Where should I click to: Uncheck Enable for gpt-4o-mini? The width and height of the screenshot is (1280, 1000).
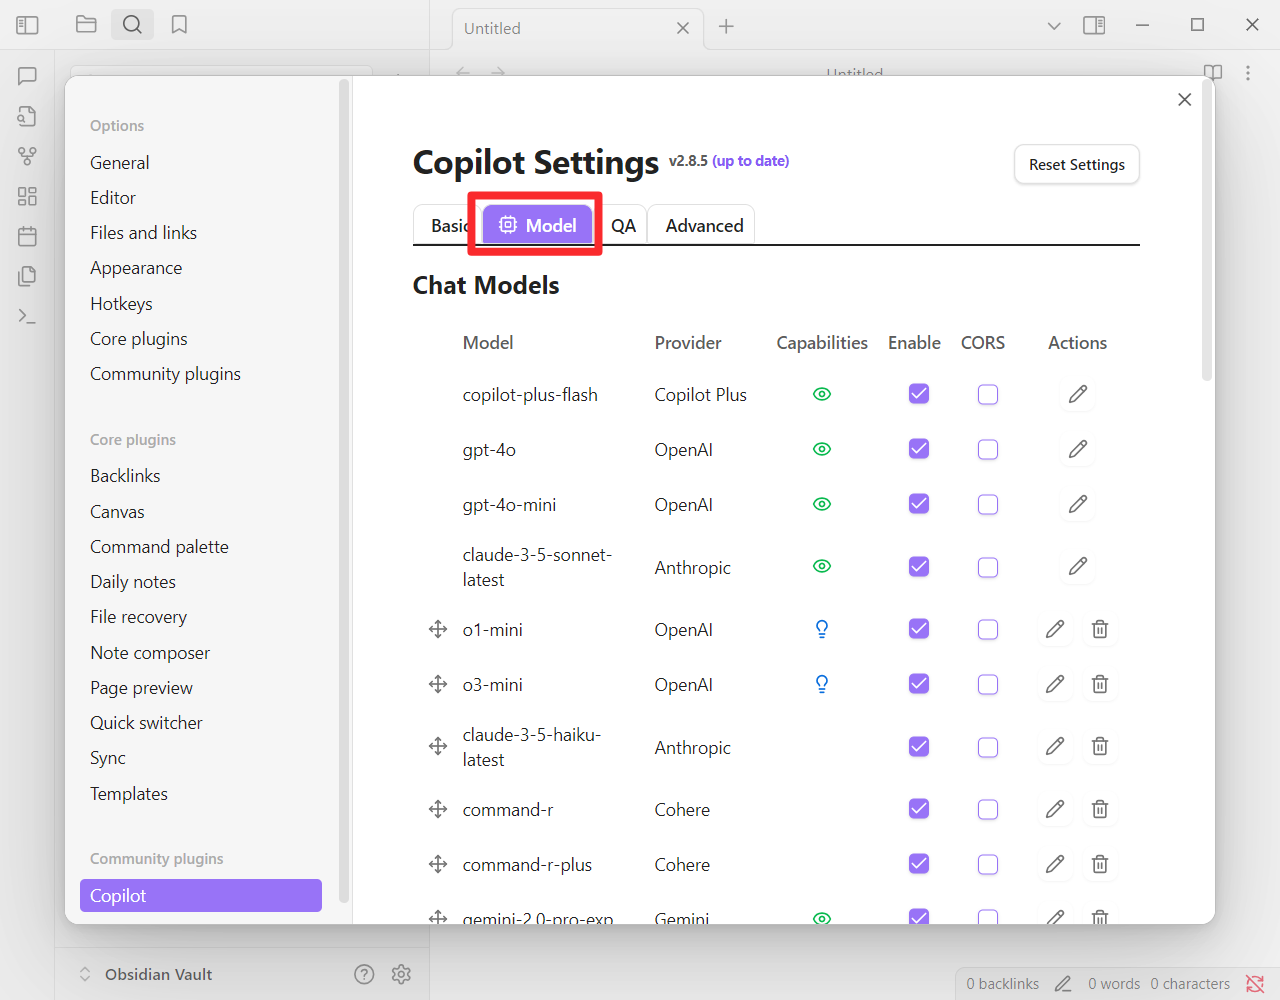[x=919, y=504]
